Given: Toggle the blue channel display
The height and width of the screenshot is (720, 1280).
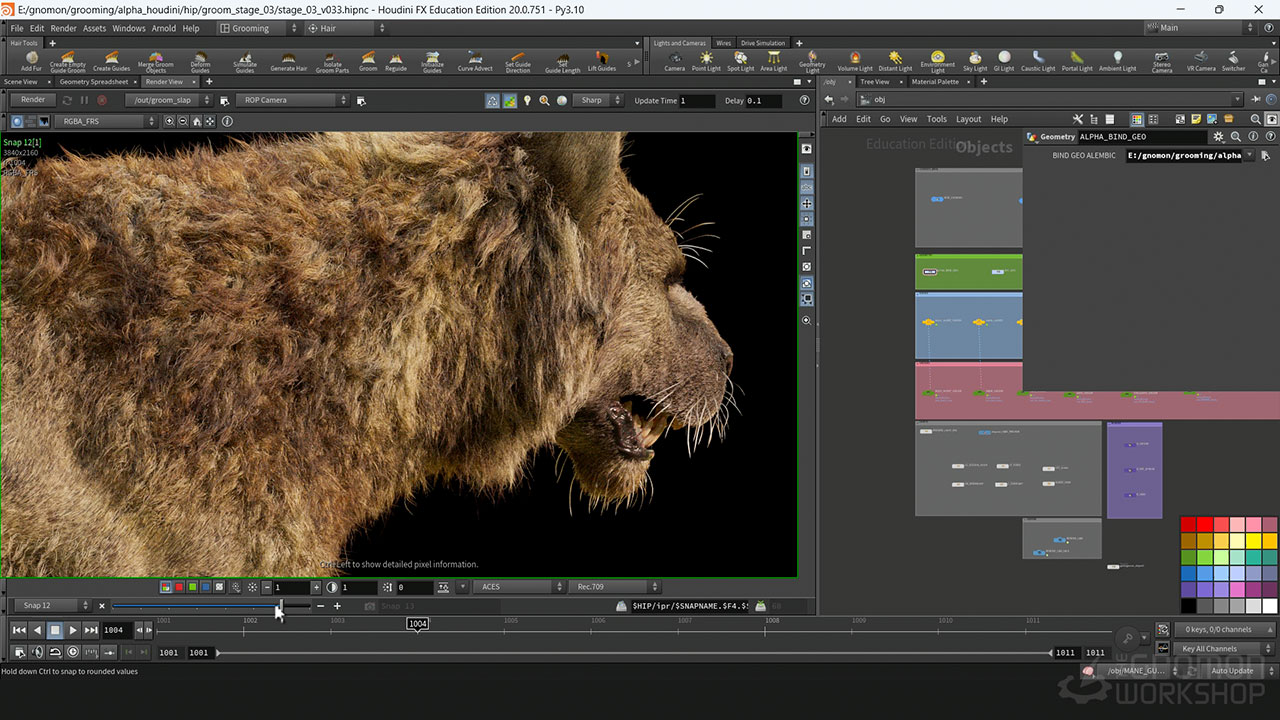Looking at the screenshot, I should [205, 588].
